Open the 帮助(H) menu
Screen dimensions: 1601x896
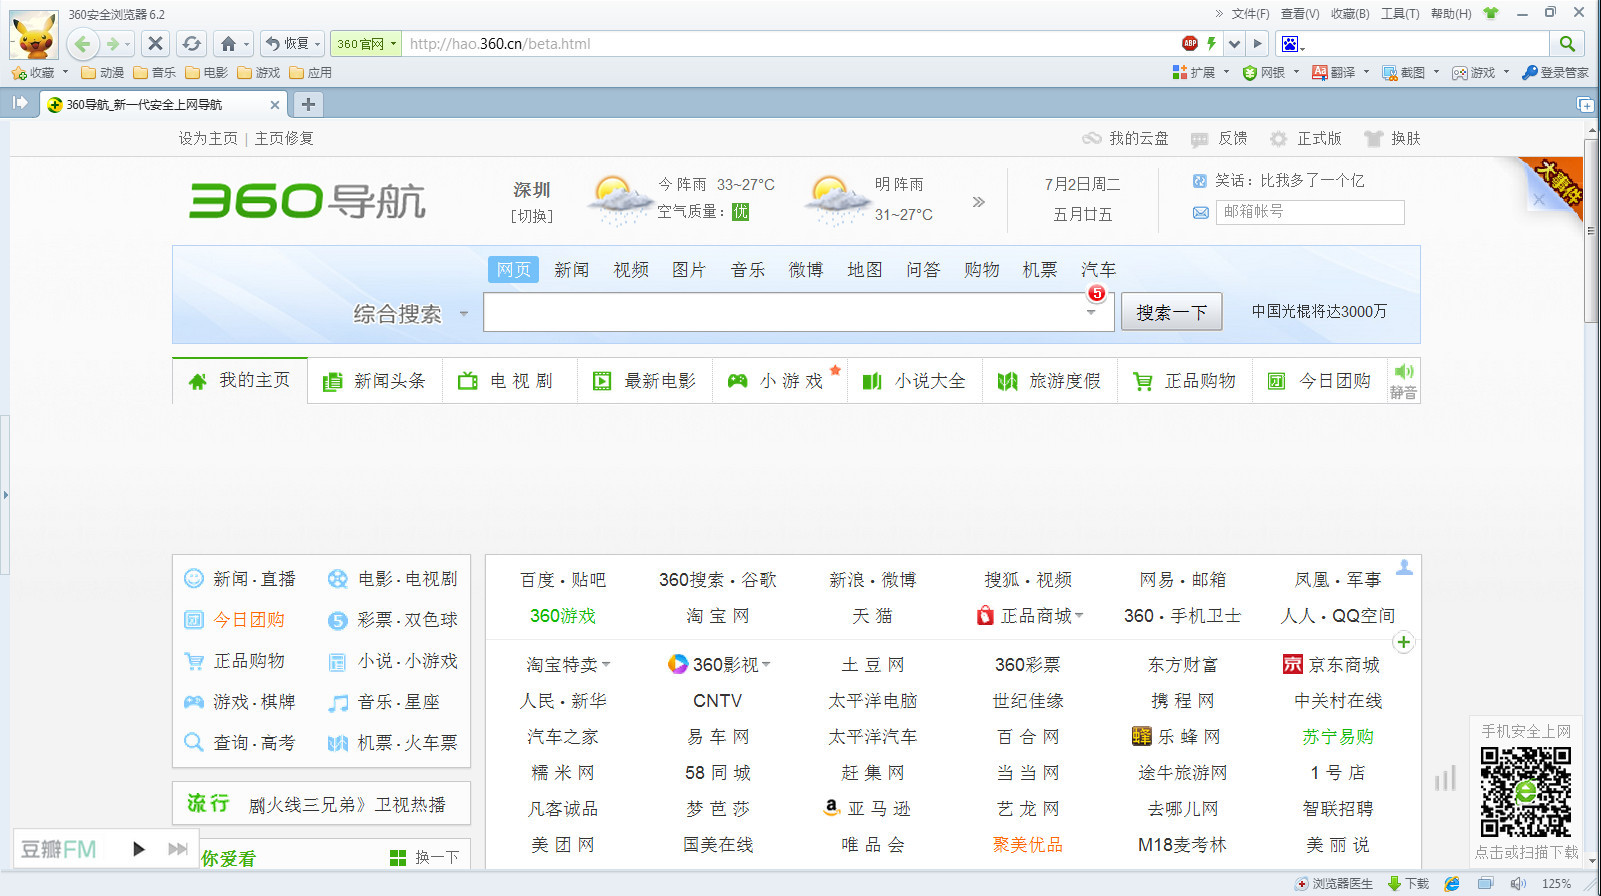click(x=1451, y=14)
